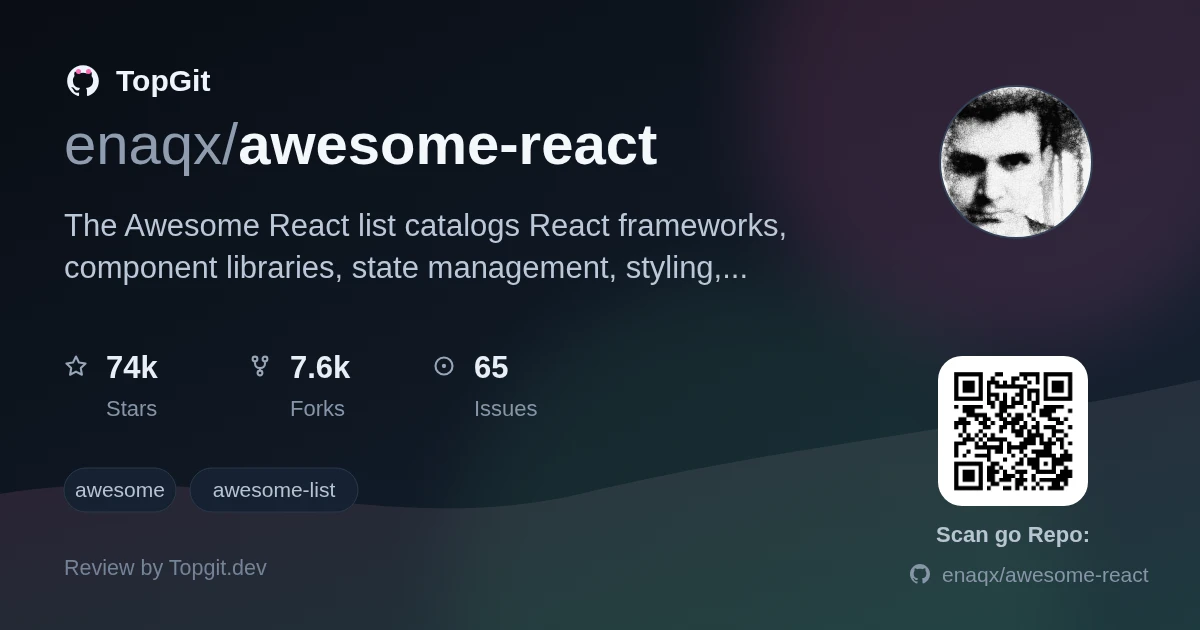
Task: Select the 'awesome' topic tag
Action: [120, 490]
